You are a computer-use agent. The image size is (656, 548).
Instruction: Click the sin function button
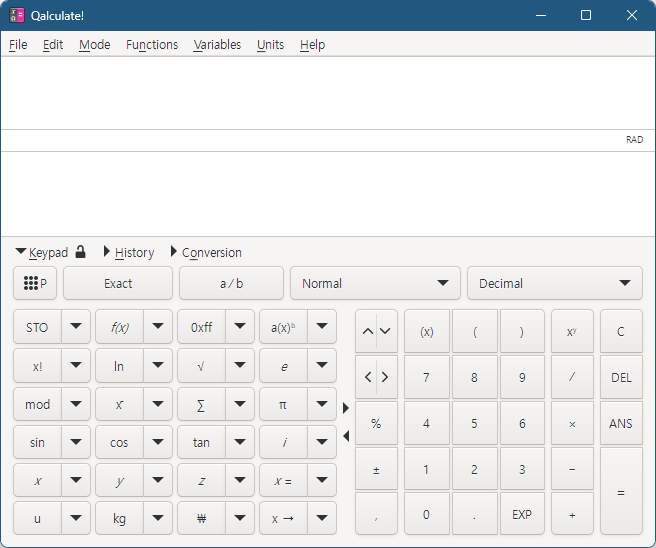point(37,443)
